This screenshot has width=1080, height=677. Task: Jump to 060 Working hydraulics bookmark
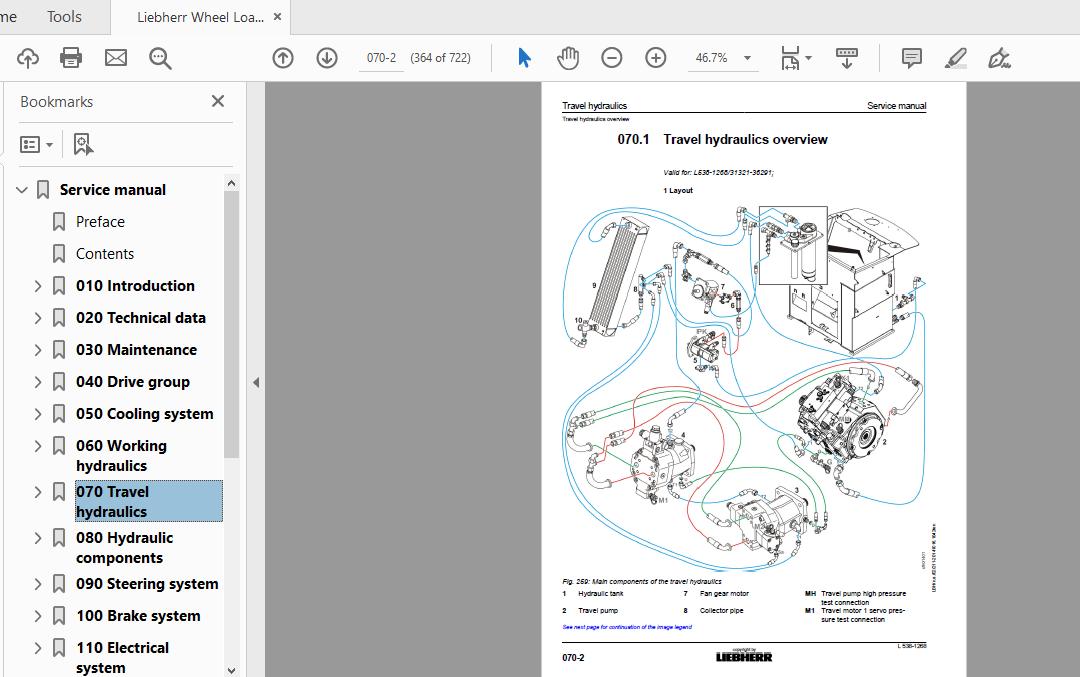pos(121,455)
